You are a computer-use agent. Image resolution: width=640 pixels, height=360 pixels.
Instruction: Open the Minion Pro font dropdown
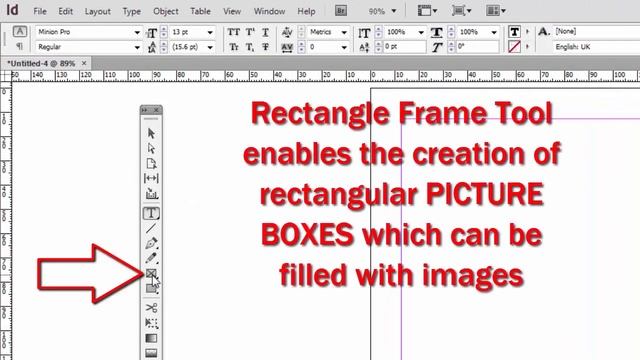click(x=137, y=32)
